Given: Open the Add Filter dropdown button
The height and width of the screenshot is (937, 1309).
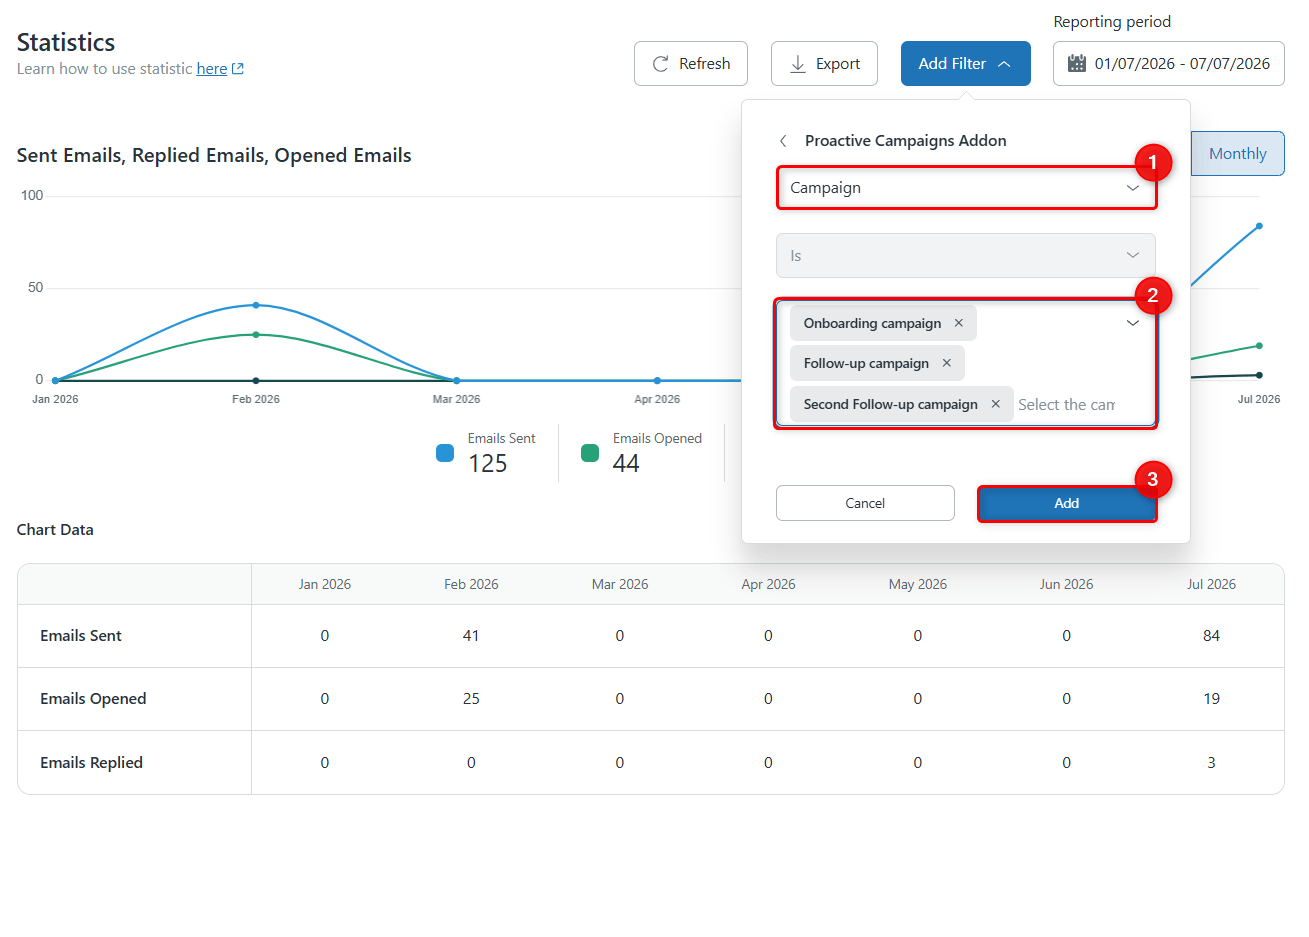Looking at the screenshot, I should coord(965,63).
